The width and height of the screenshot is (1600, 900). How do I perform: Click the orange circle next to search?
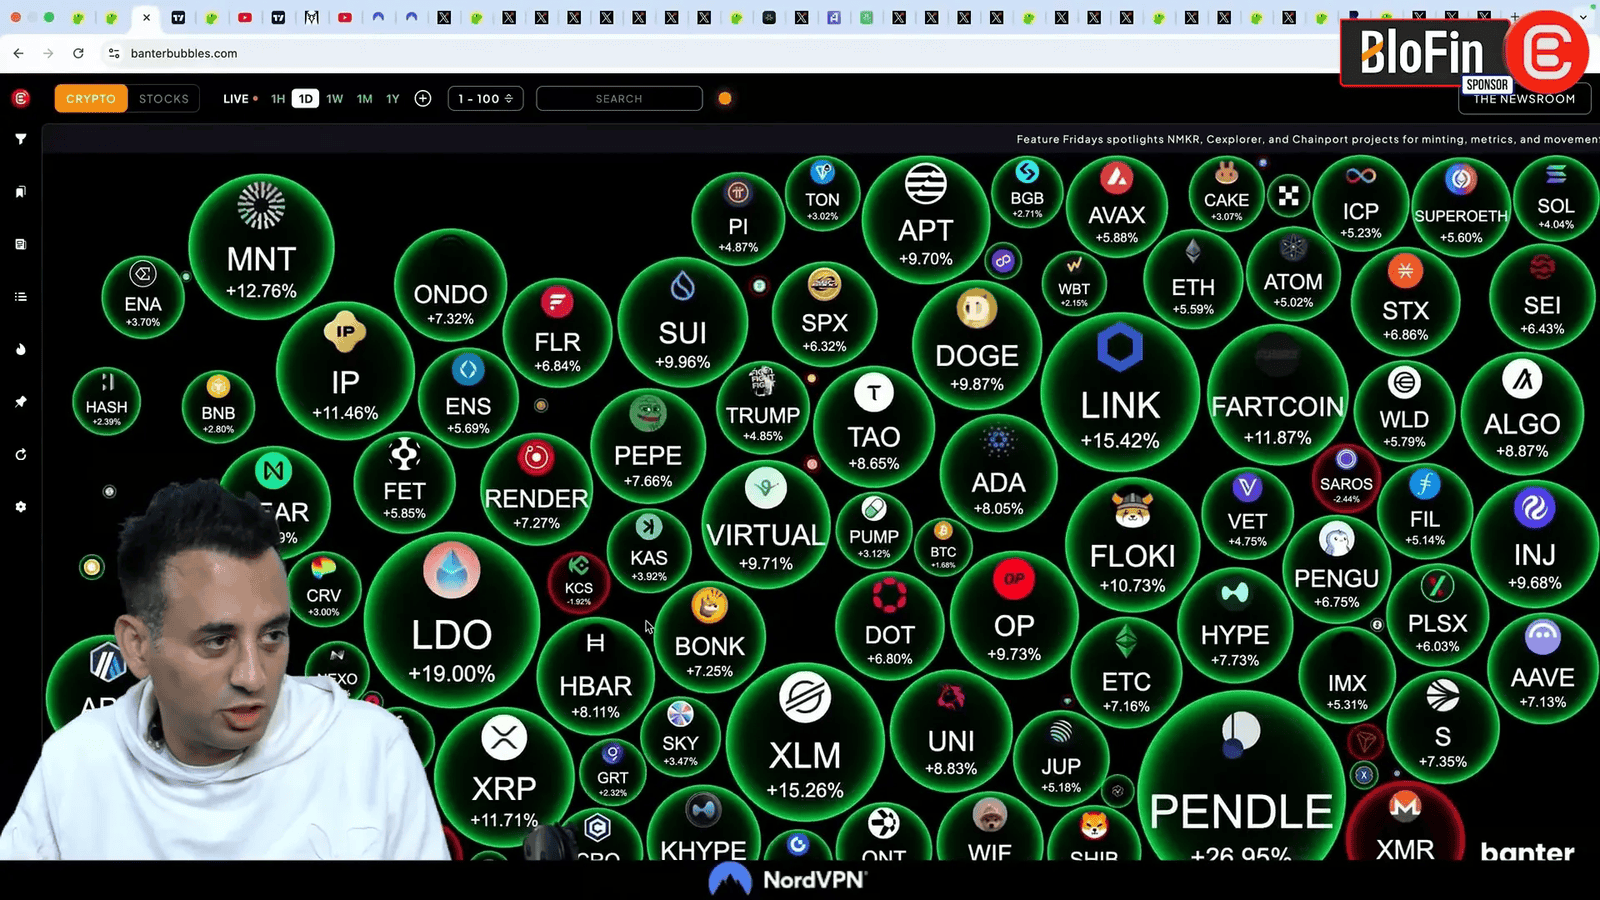tap(725, 99)
